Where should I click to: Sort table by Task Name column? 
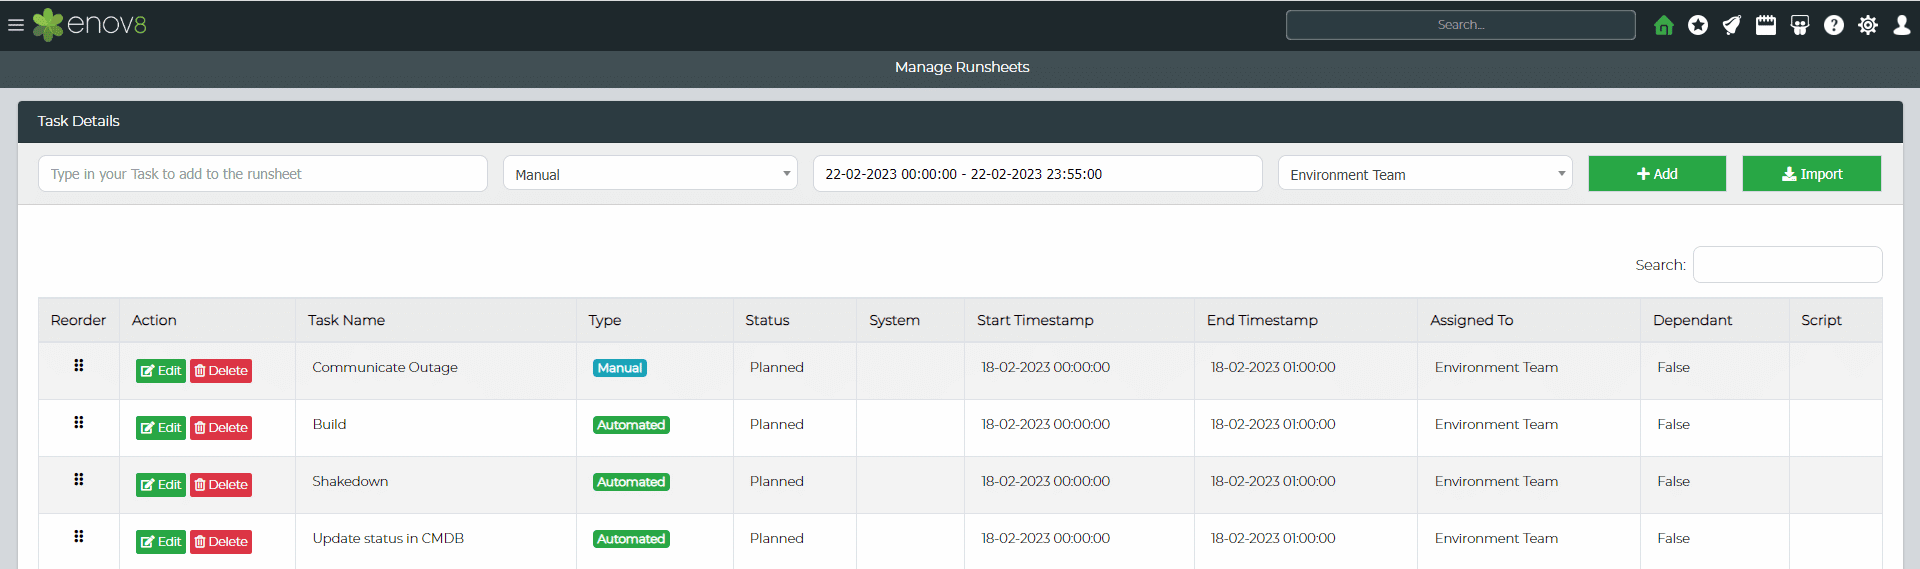point(346,320)
